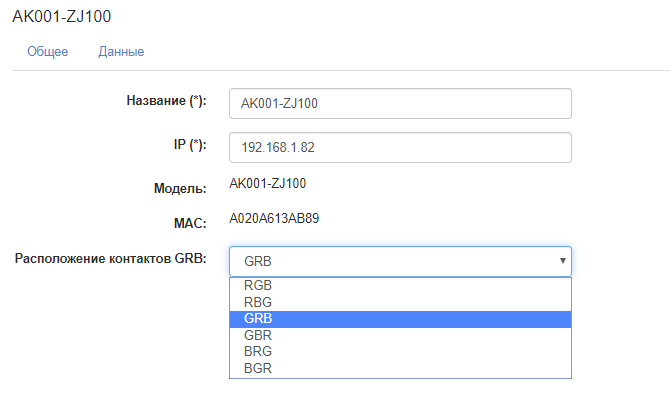Click the Расположение контактов GRB label

(110, 259)
